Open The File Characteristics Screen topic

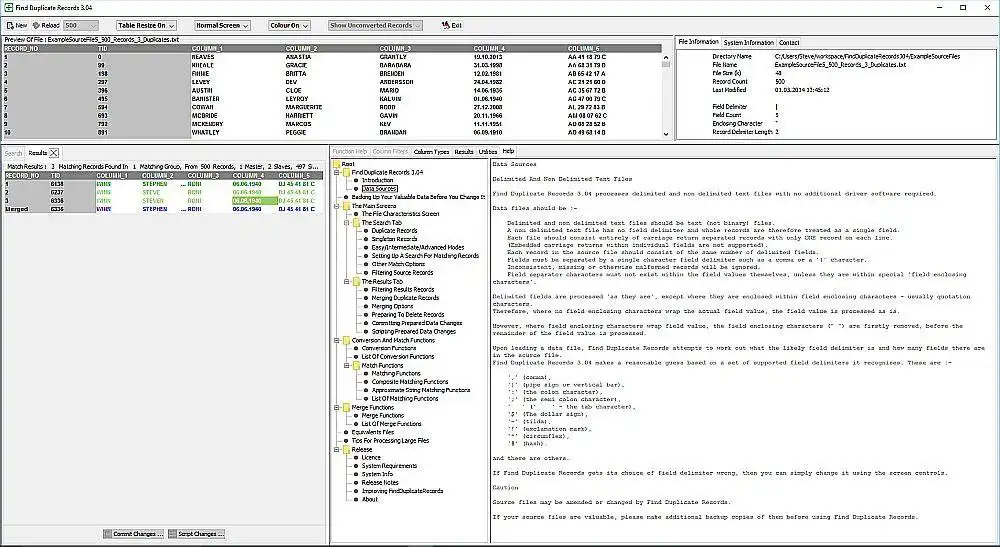point(401,214)
